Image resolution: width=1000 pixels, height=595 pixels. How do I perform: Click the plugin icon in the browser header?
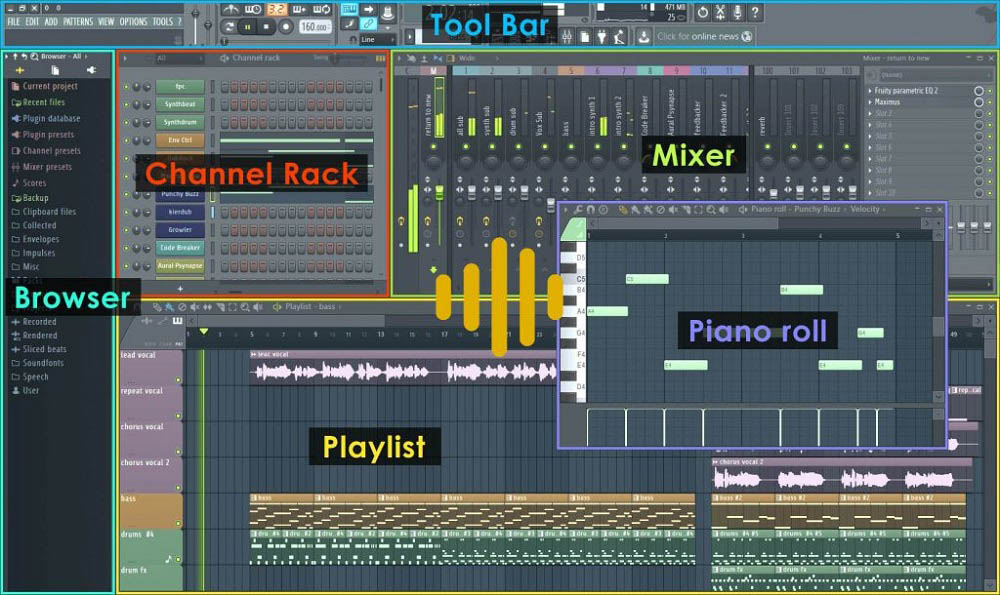tap(91, 70)
